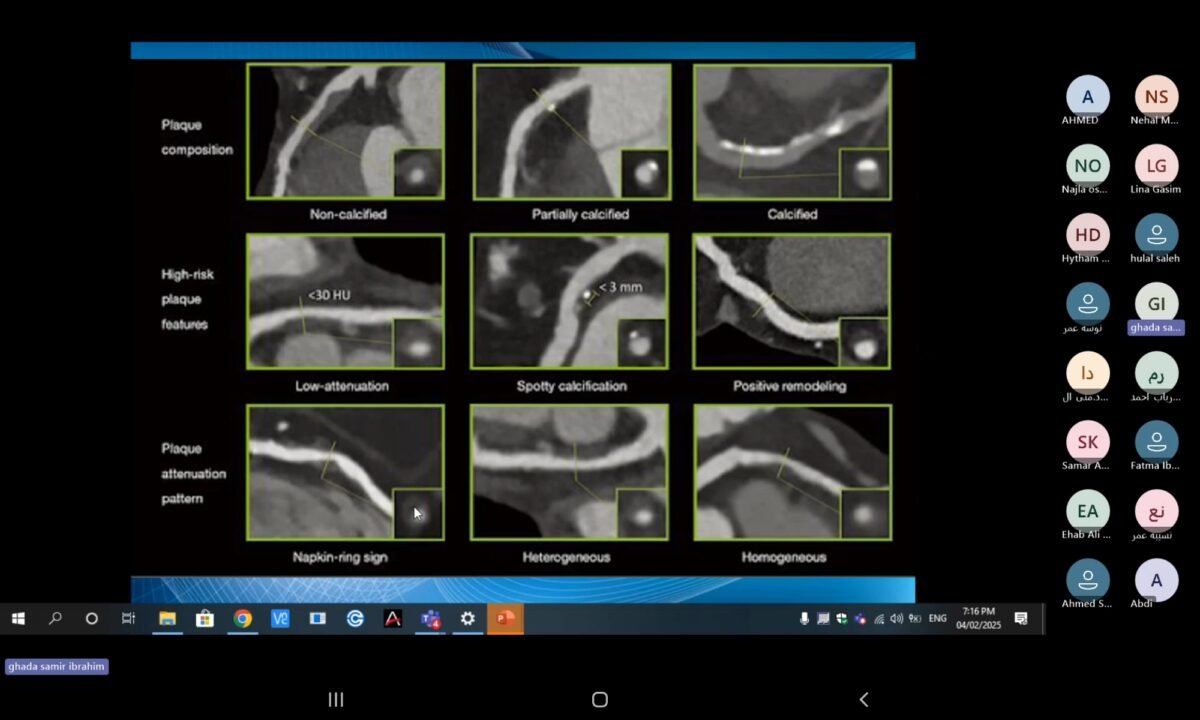Open the notification center icon
The height and width of the screenshot is (720, 1200).
tap(1021, 619)
